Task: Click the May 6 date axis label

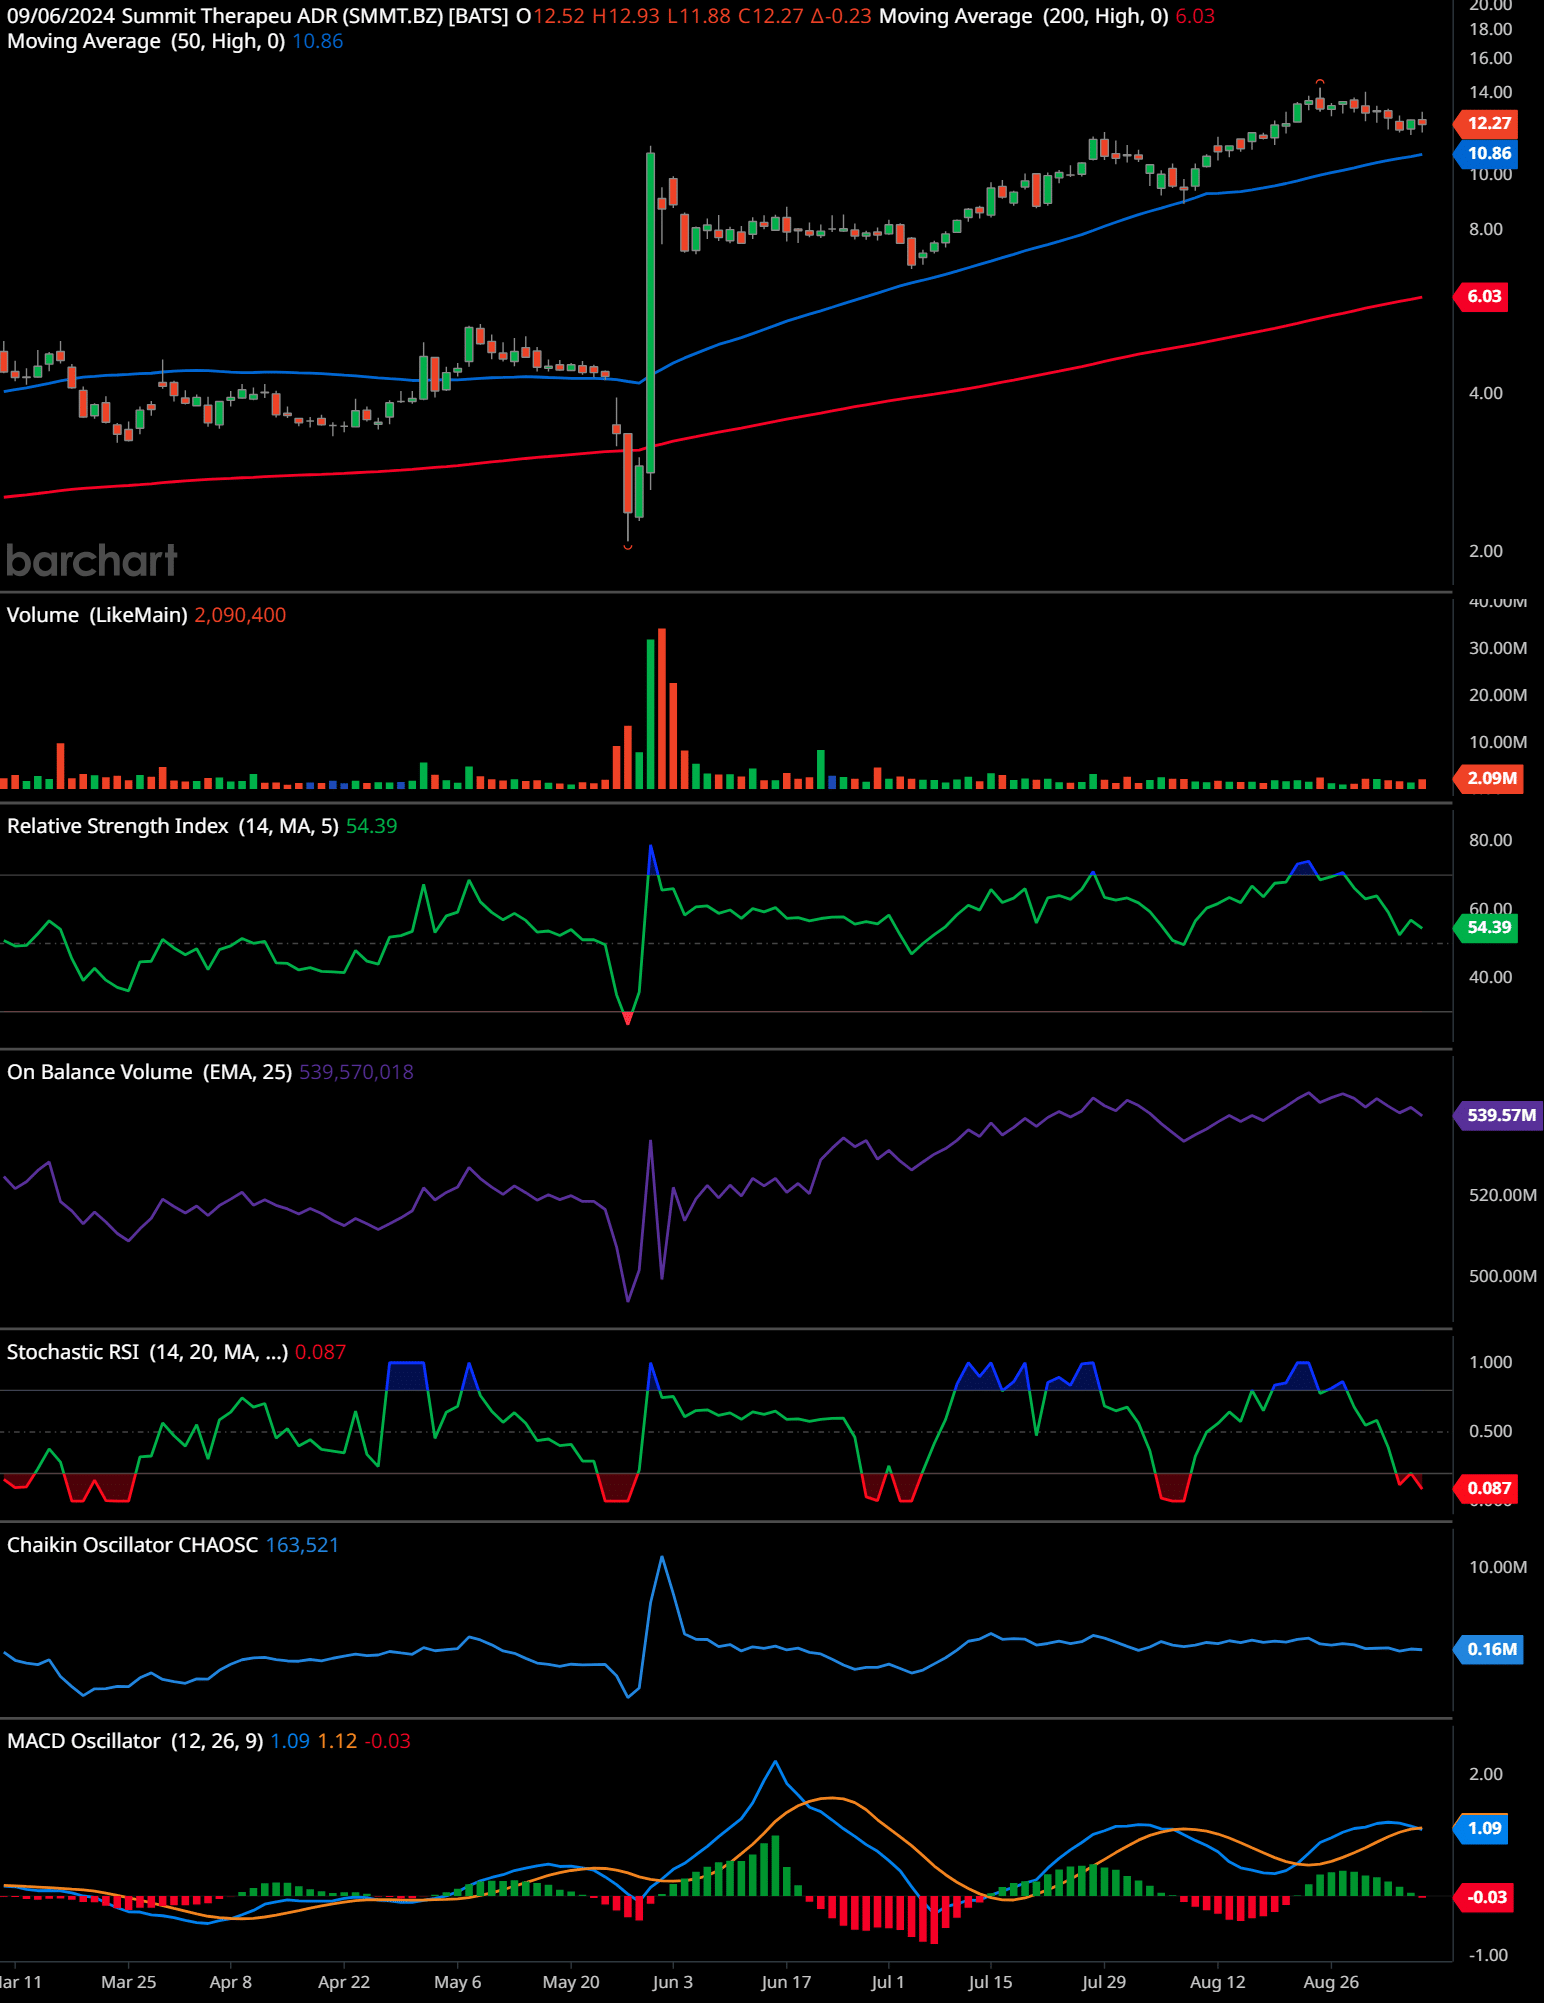Action: pos(458,1982)
